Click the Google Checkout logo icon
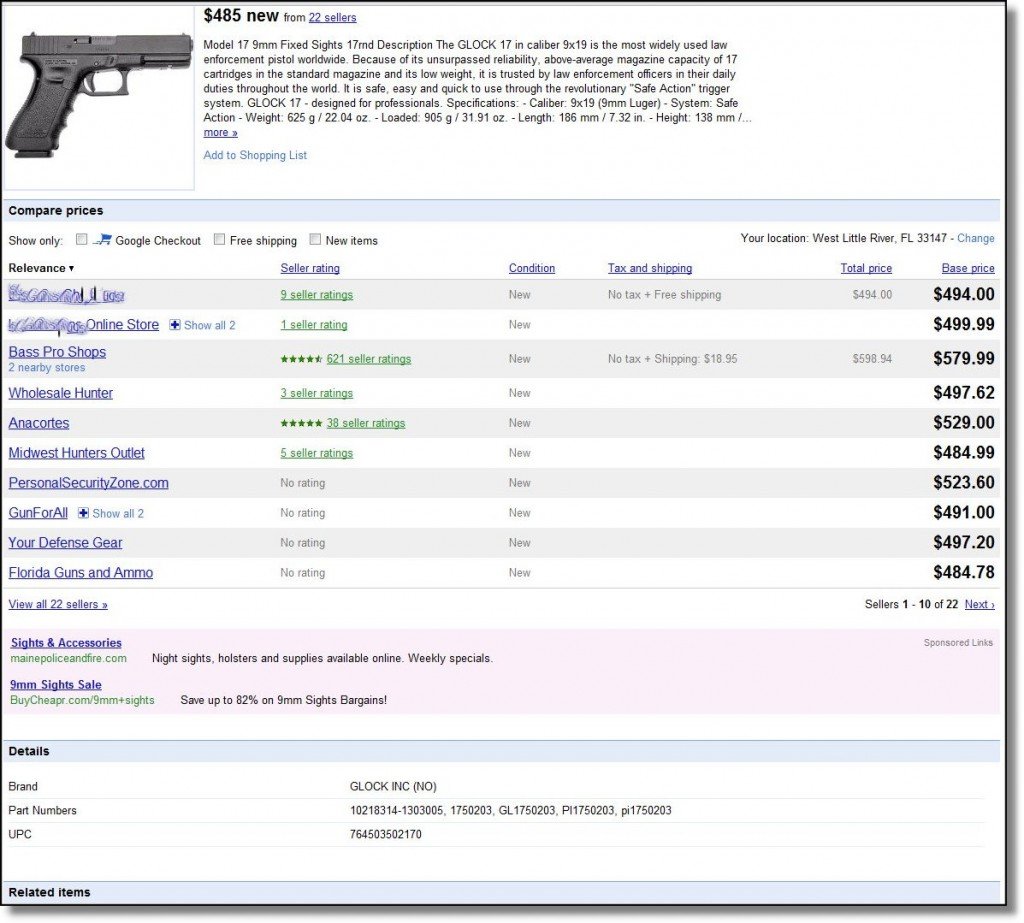 (x=101, y=239)
